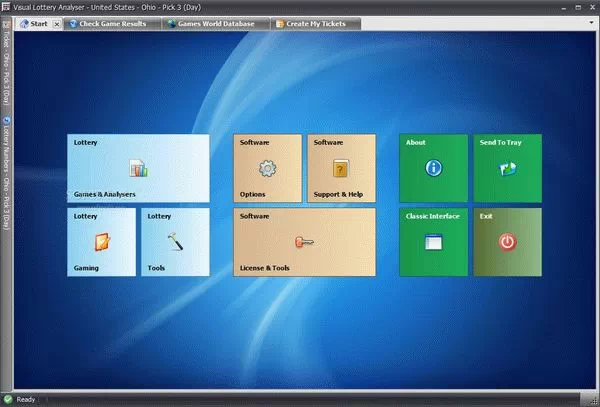Click the About info tile
This screenshot has height=407, width=600.
point(433,168)
